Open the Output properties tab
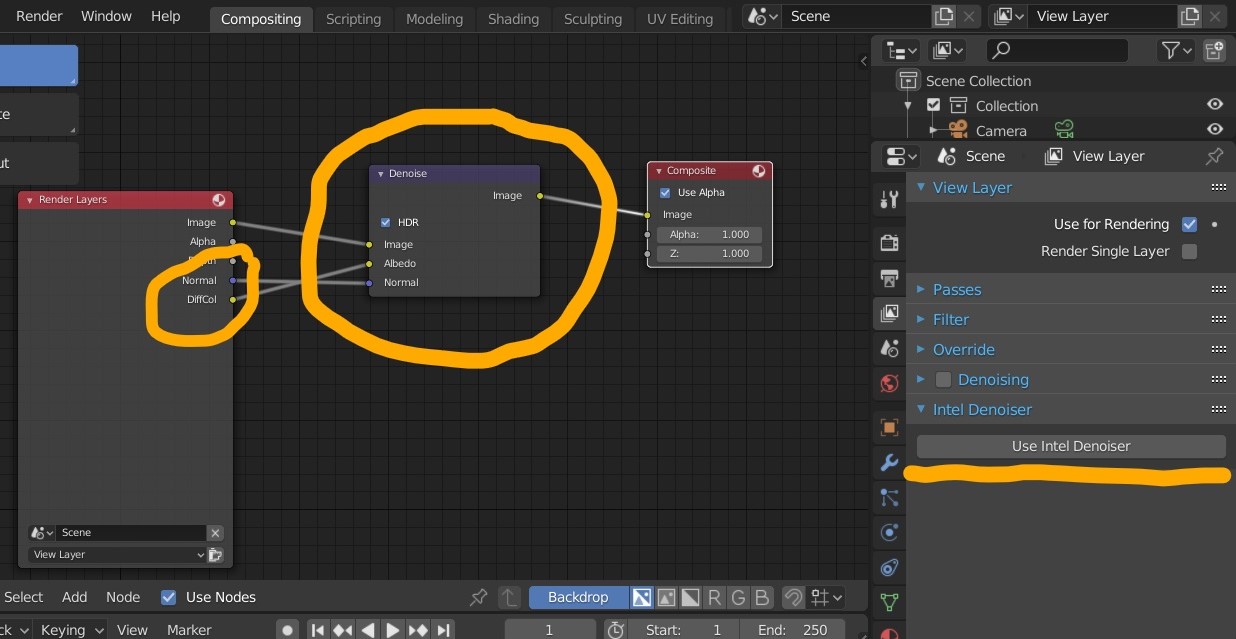 [x=888, y=277]
